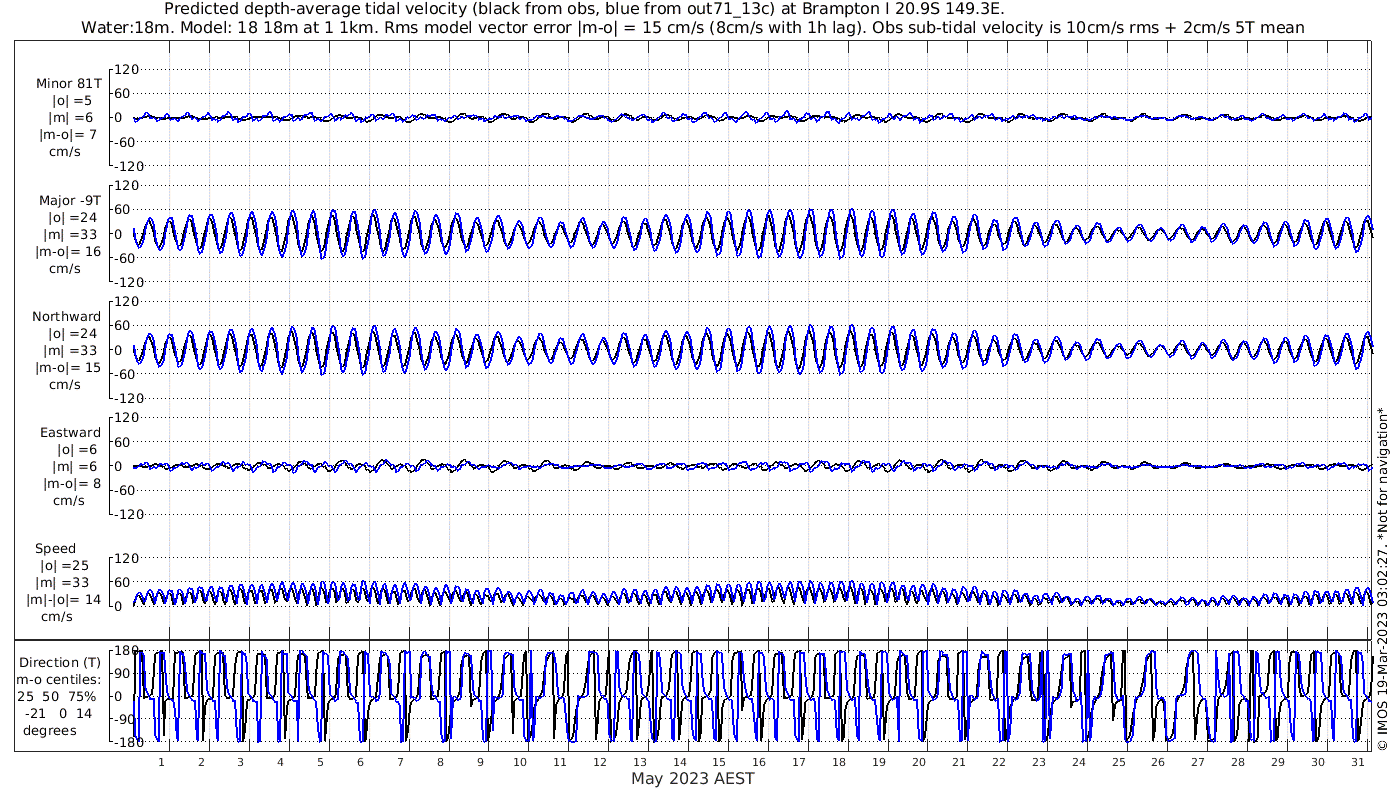Click day 23 on the time axis
Image resolution: width=1400 pixels, height=800 pixels.
pos(1039,761)
